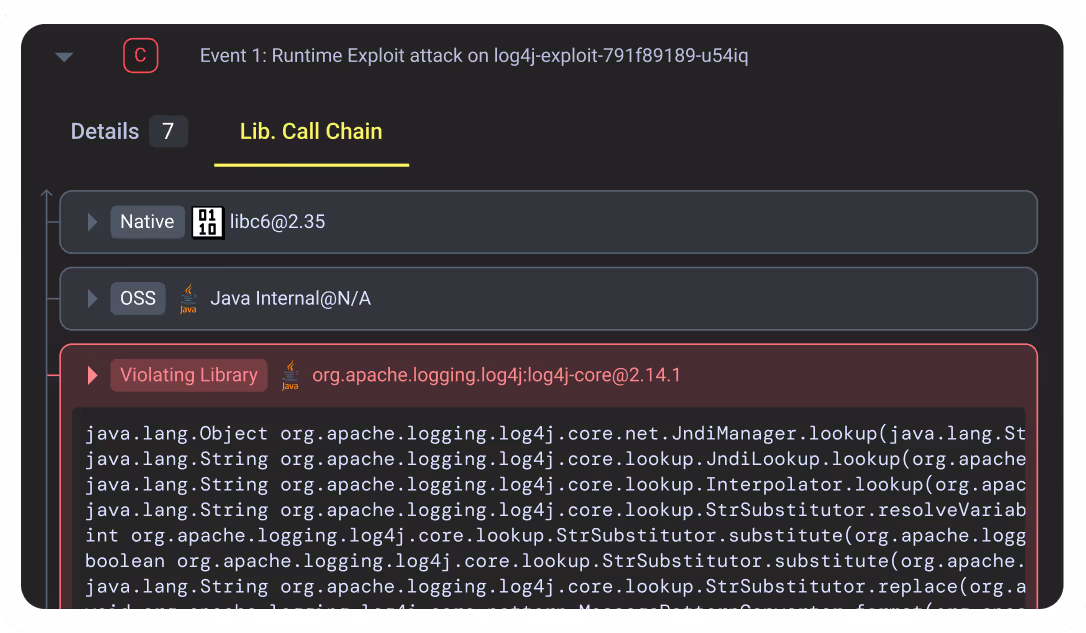Image resolution: width=1086 pixels, height=633 pixels.
Task: Select the JndiLookup.lookup call chain line
Action: click(x=555, y=459)
